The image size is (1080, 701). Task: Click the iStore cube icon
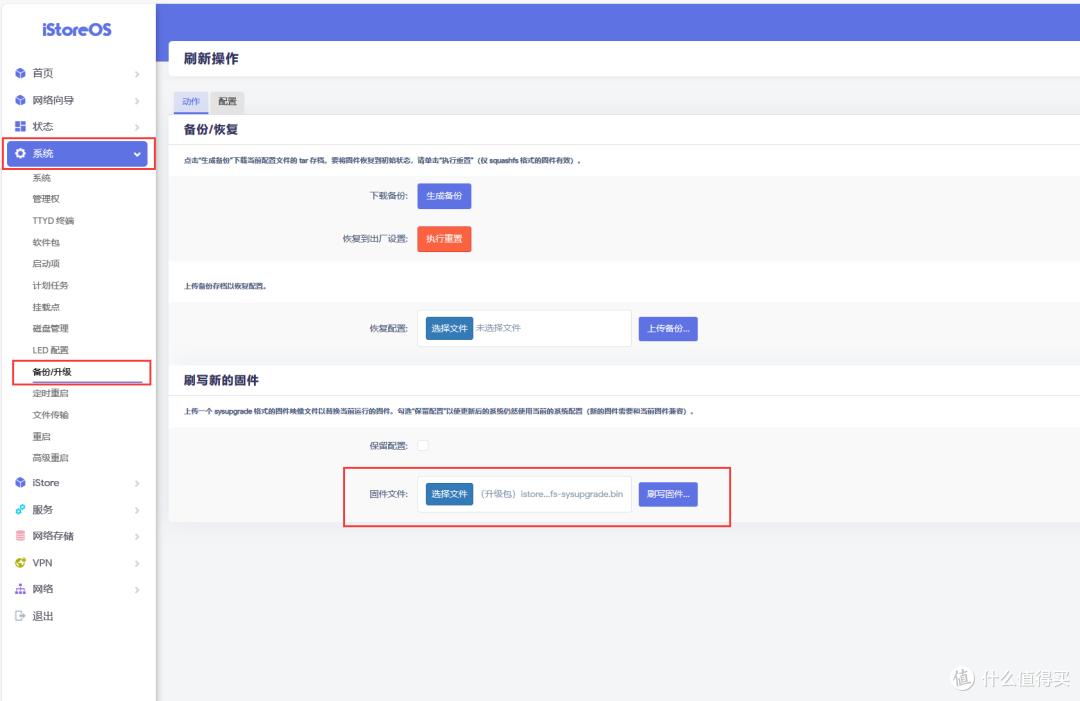(20, 483)
